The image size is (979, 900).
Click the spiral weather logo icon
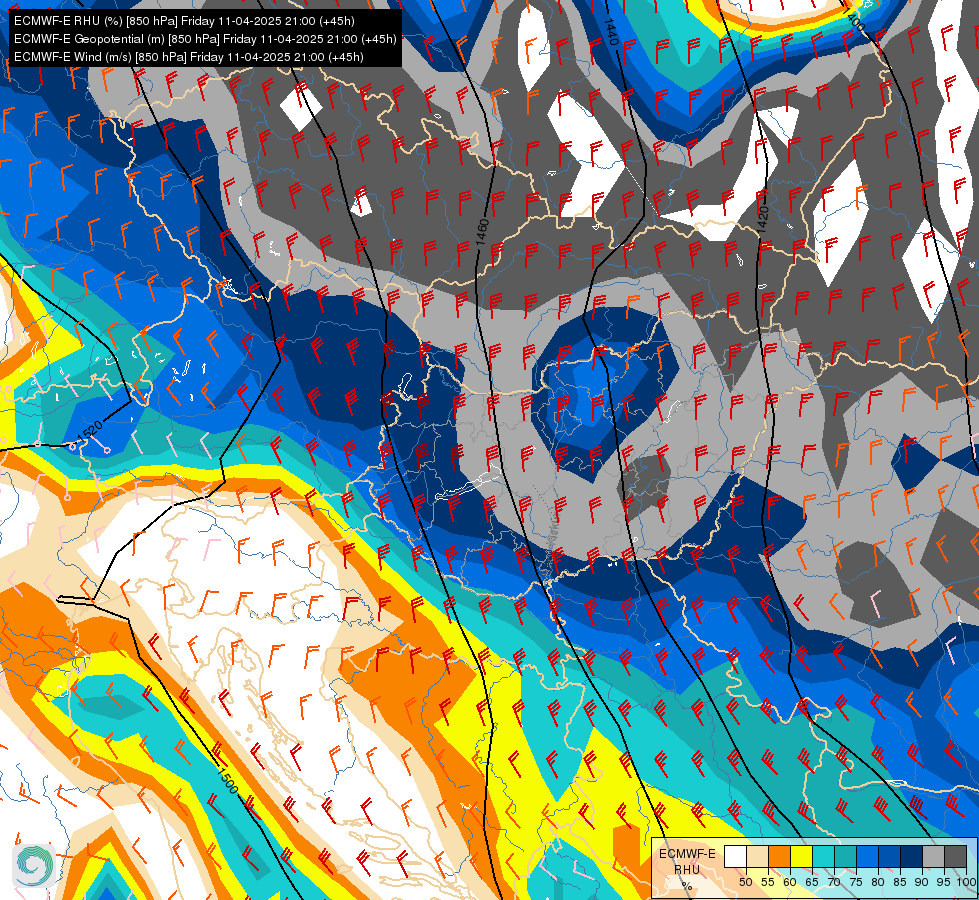[x=34, y=865]
